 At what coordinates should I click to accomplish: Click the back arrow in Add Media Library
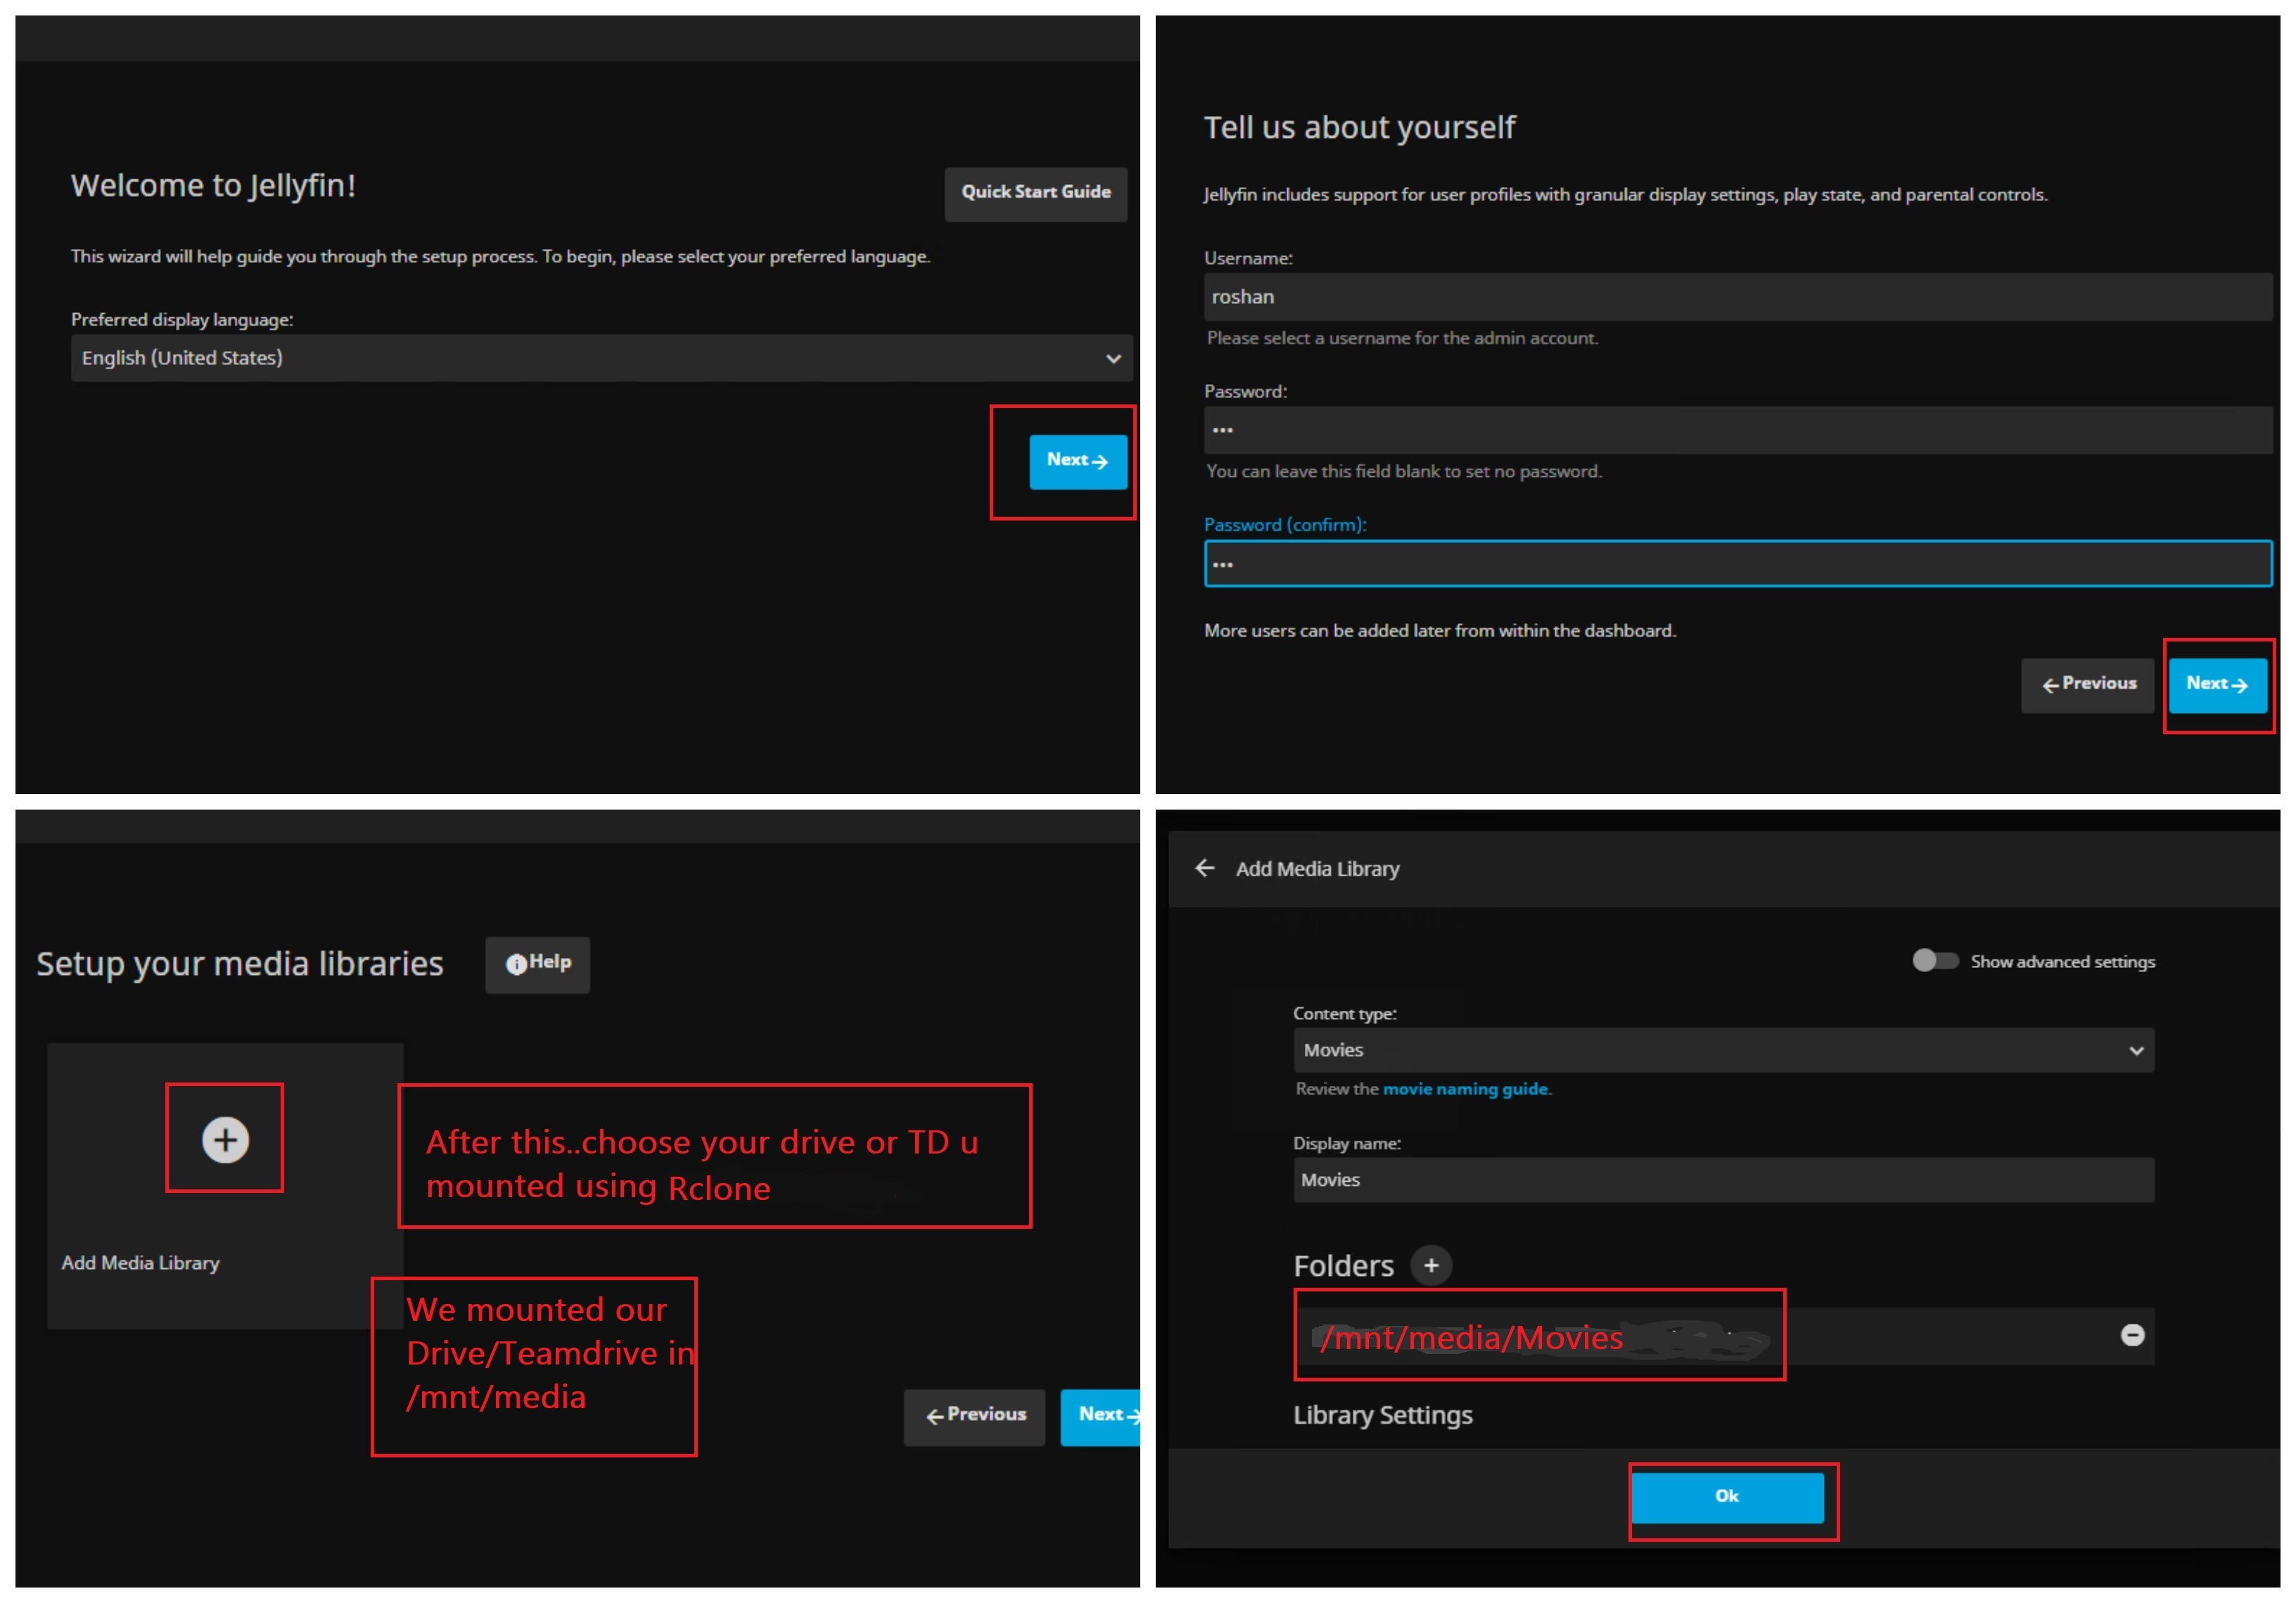click(1205, 868)
